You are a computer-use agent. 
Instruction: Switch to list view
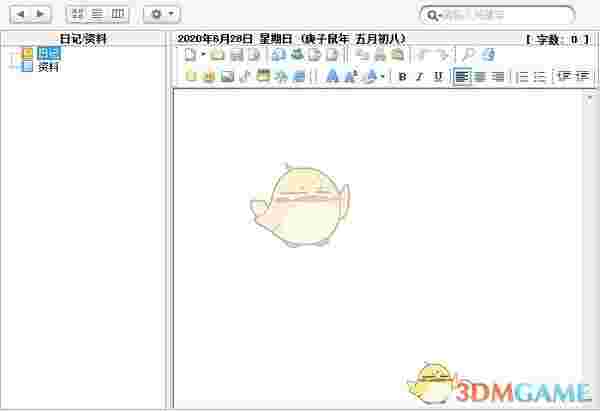coord(98,15)
